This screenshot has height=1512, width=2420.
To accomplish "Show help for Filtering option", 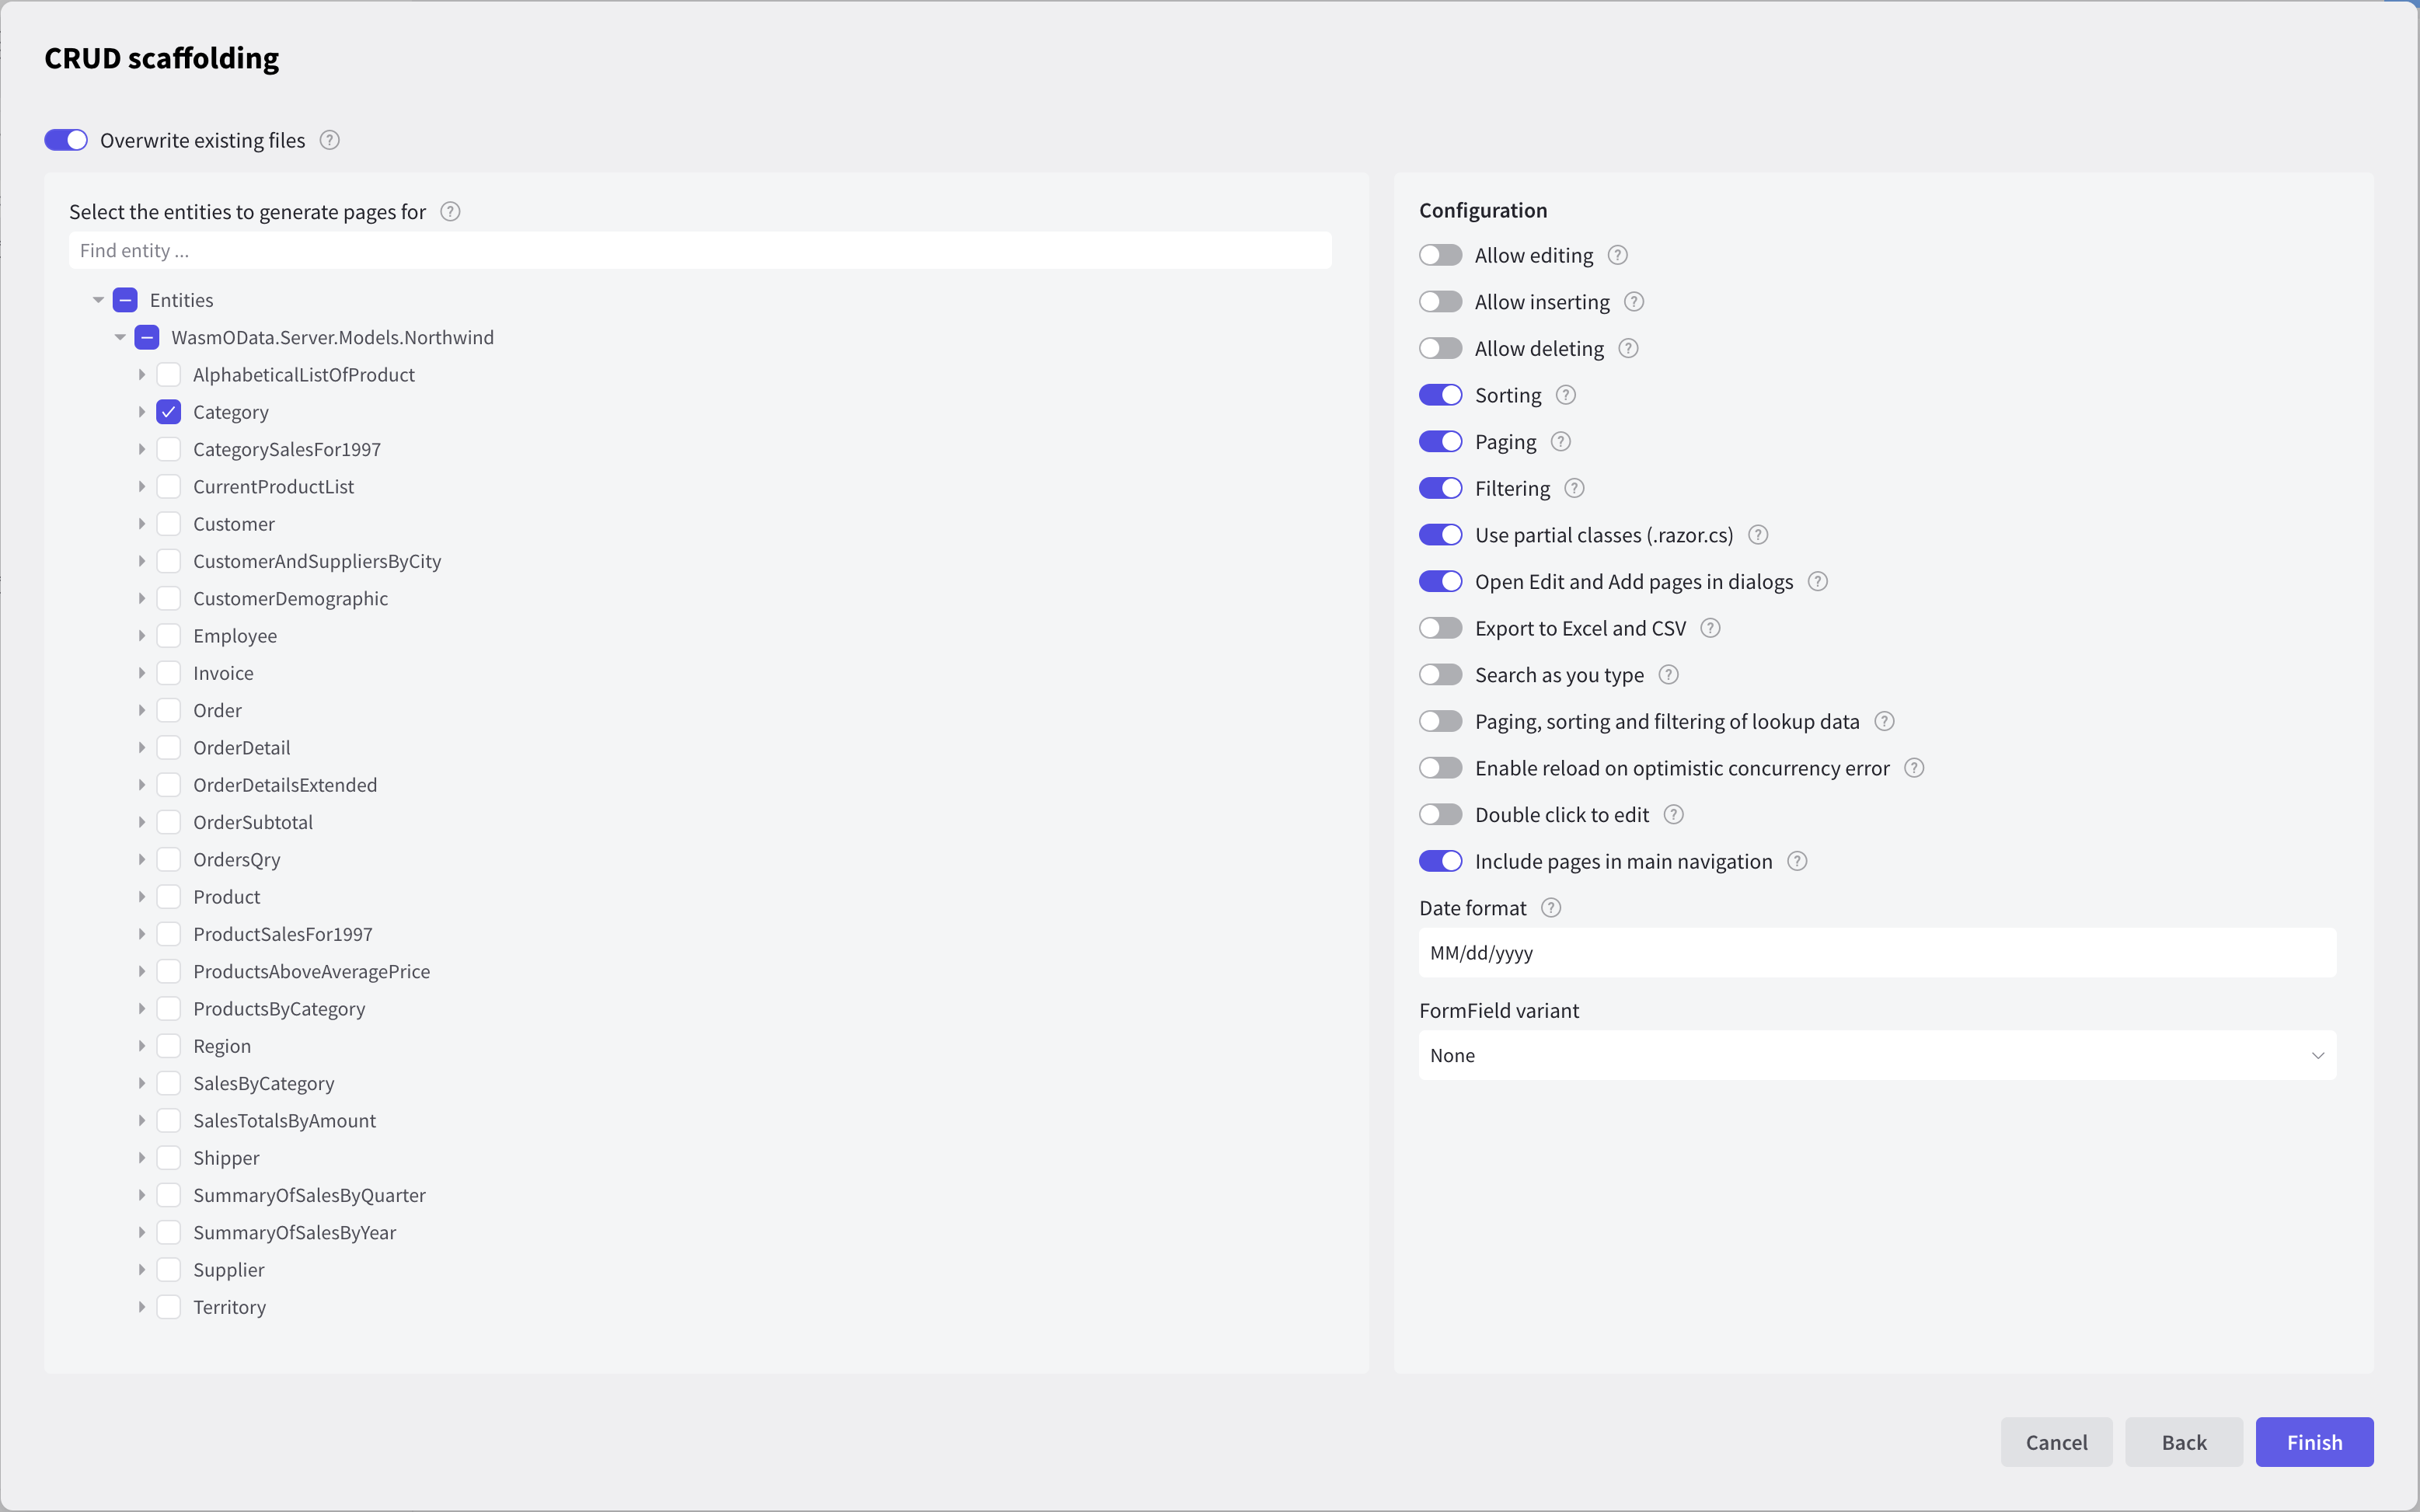I will [x=1574, y=488].
